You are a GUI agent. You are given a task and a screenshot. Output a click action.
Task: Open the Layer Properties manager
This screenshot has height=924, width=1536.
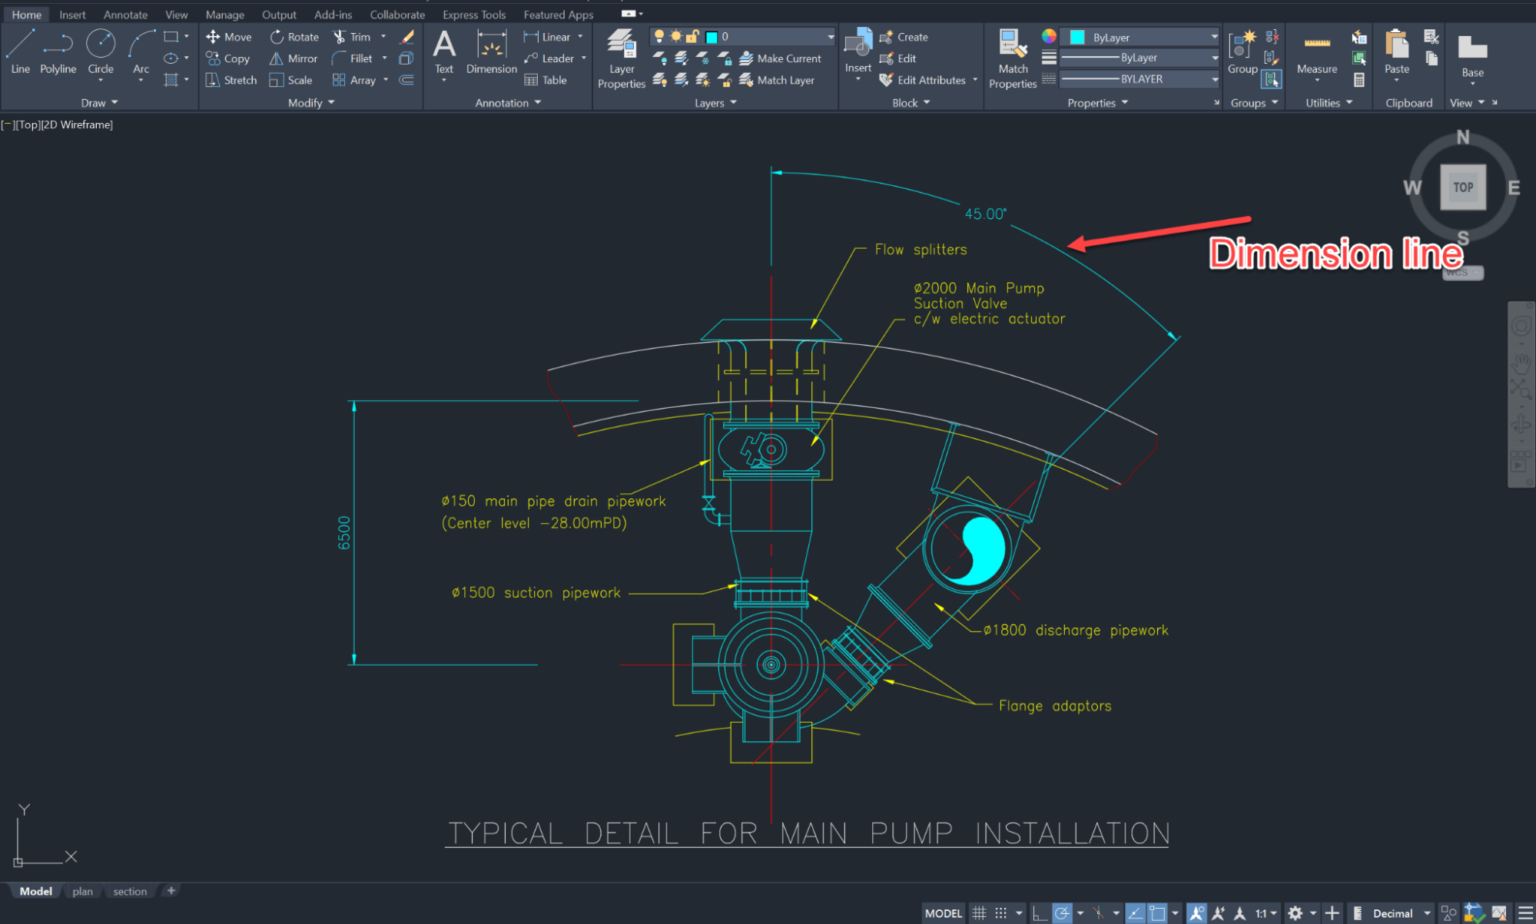(621, 59)
